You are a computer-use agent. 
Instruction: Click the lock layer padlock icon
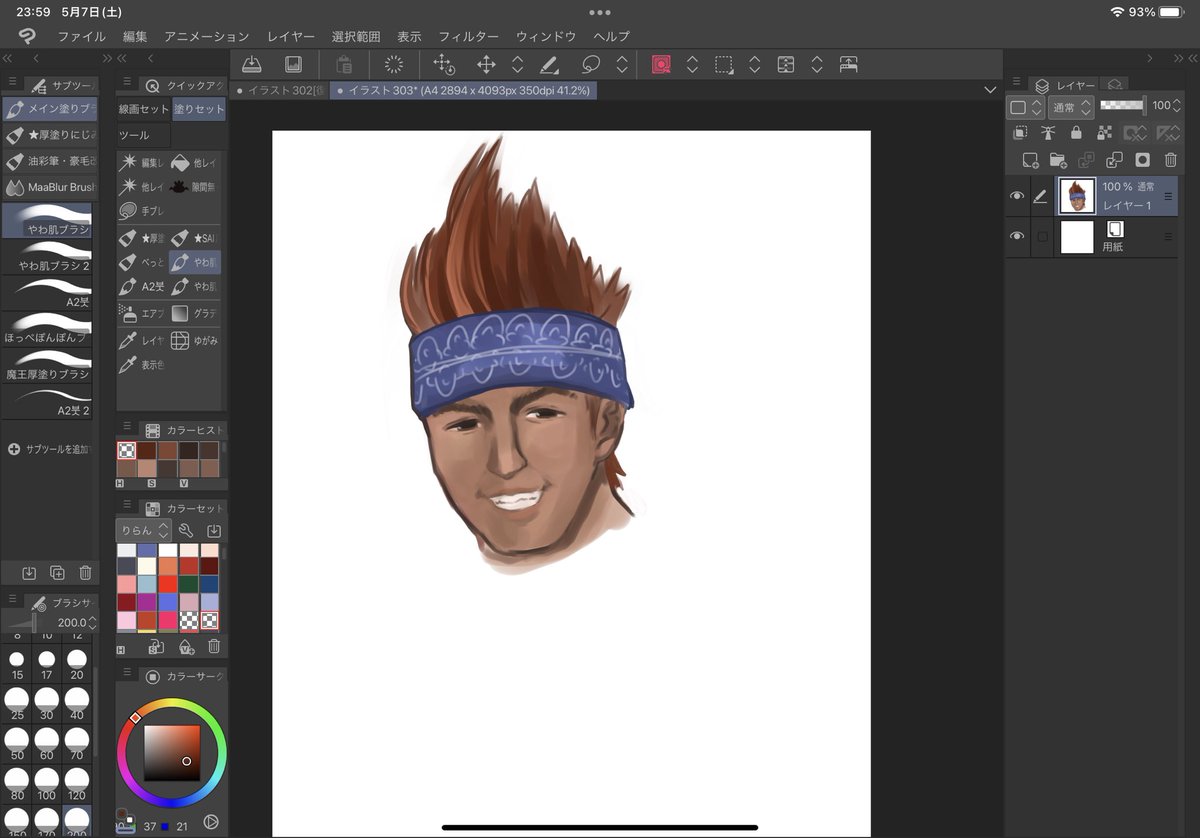click(1076, 133)
